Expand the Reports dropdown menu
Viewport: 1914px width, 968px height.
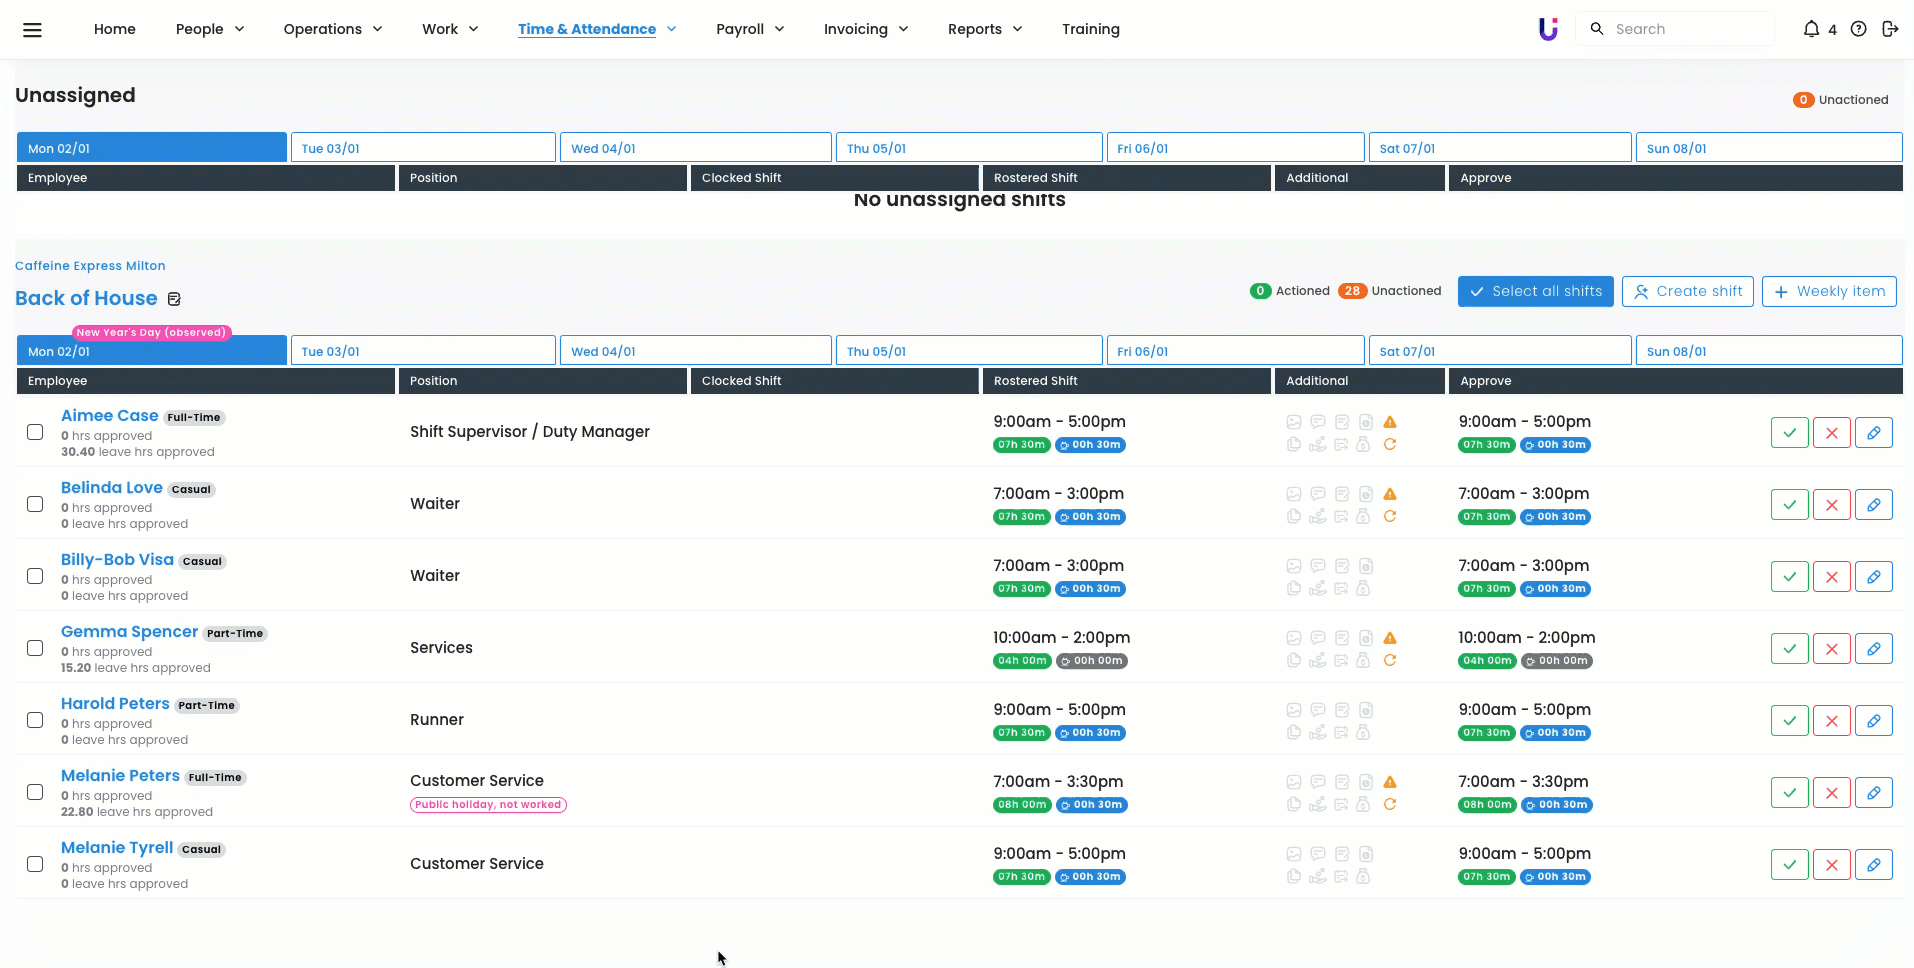(x=985, y=29)
